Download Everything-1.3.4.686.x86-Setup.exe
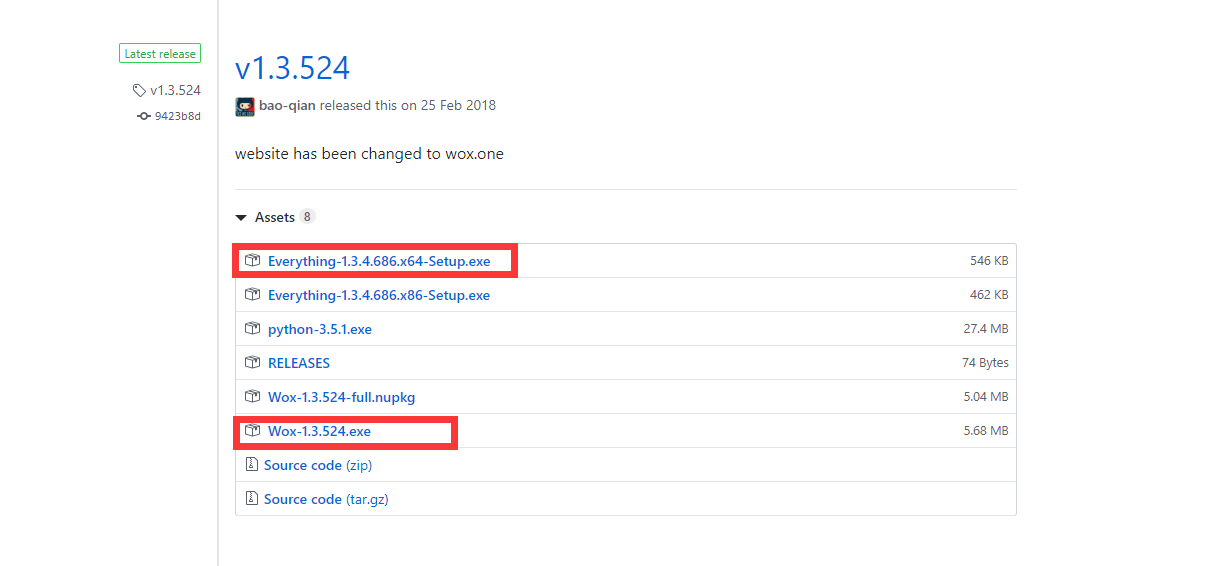The width and height of the screenshot is (1232, 566). tap(379, 295)
